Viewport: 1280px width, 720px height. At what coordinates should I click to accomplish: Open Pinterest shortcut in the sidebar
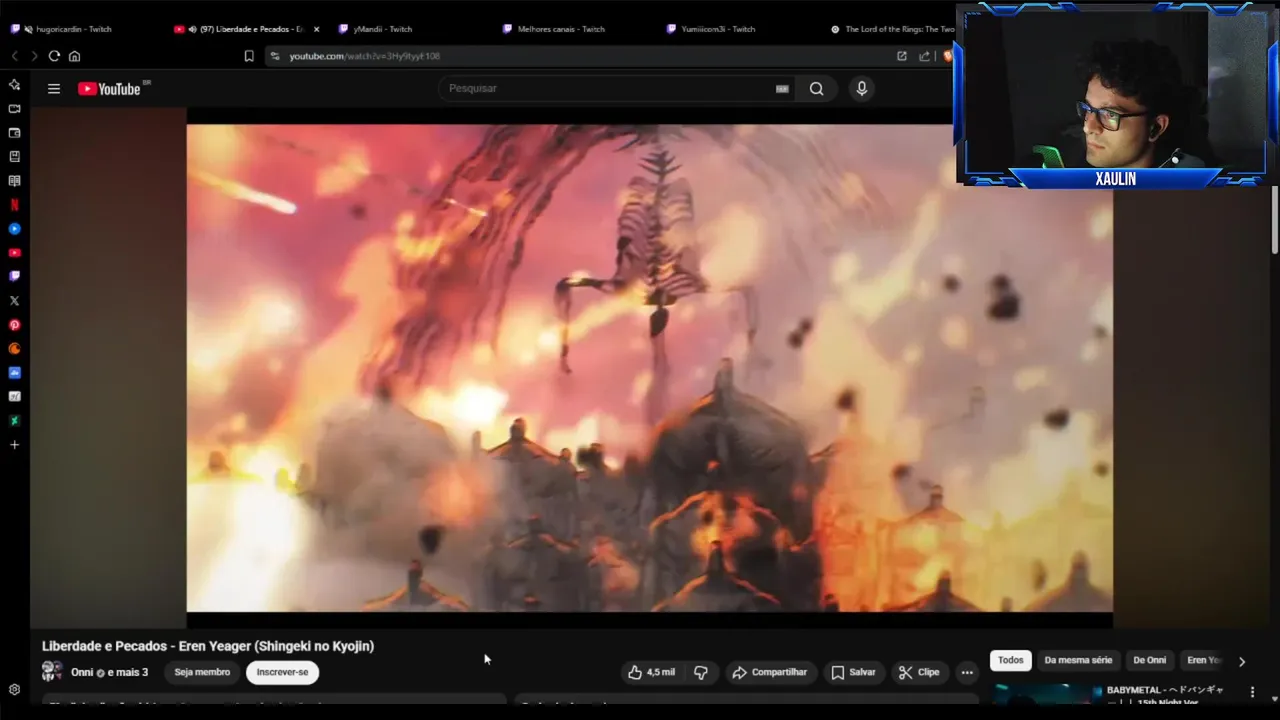(14, 325)
